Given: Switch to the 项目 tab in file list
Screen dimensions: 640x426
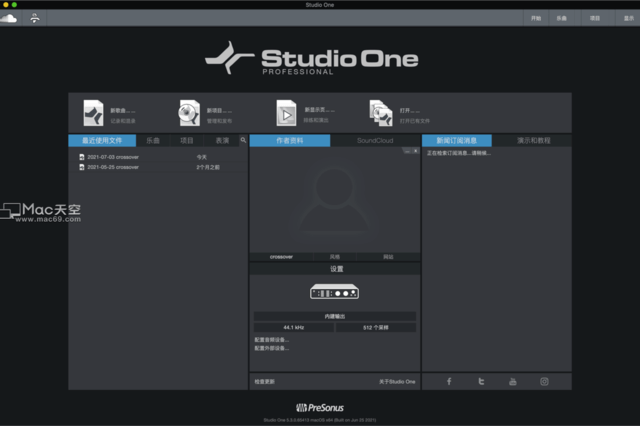Looking at the screenshot, I should pyautogui.click(x=187, y=140).
